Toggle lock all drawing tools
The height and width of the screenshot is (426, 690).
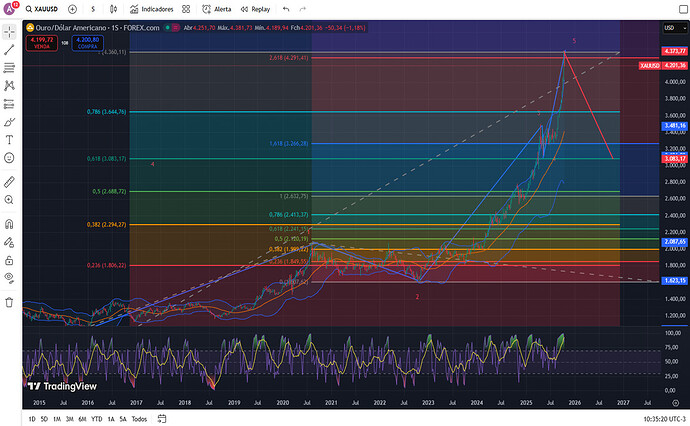click(x=9, y=261)
